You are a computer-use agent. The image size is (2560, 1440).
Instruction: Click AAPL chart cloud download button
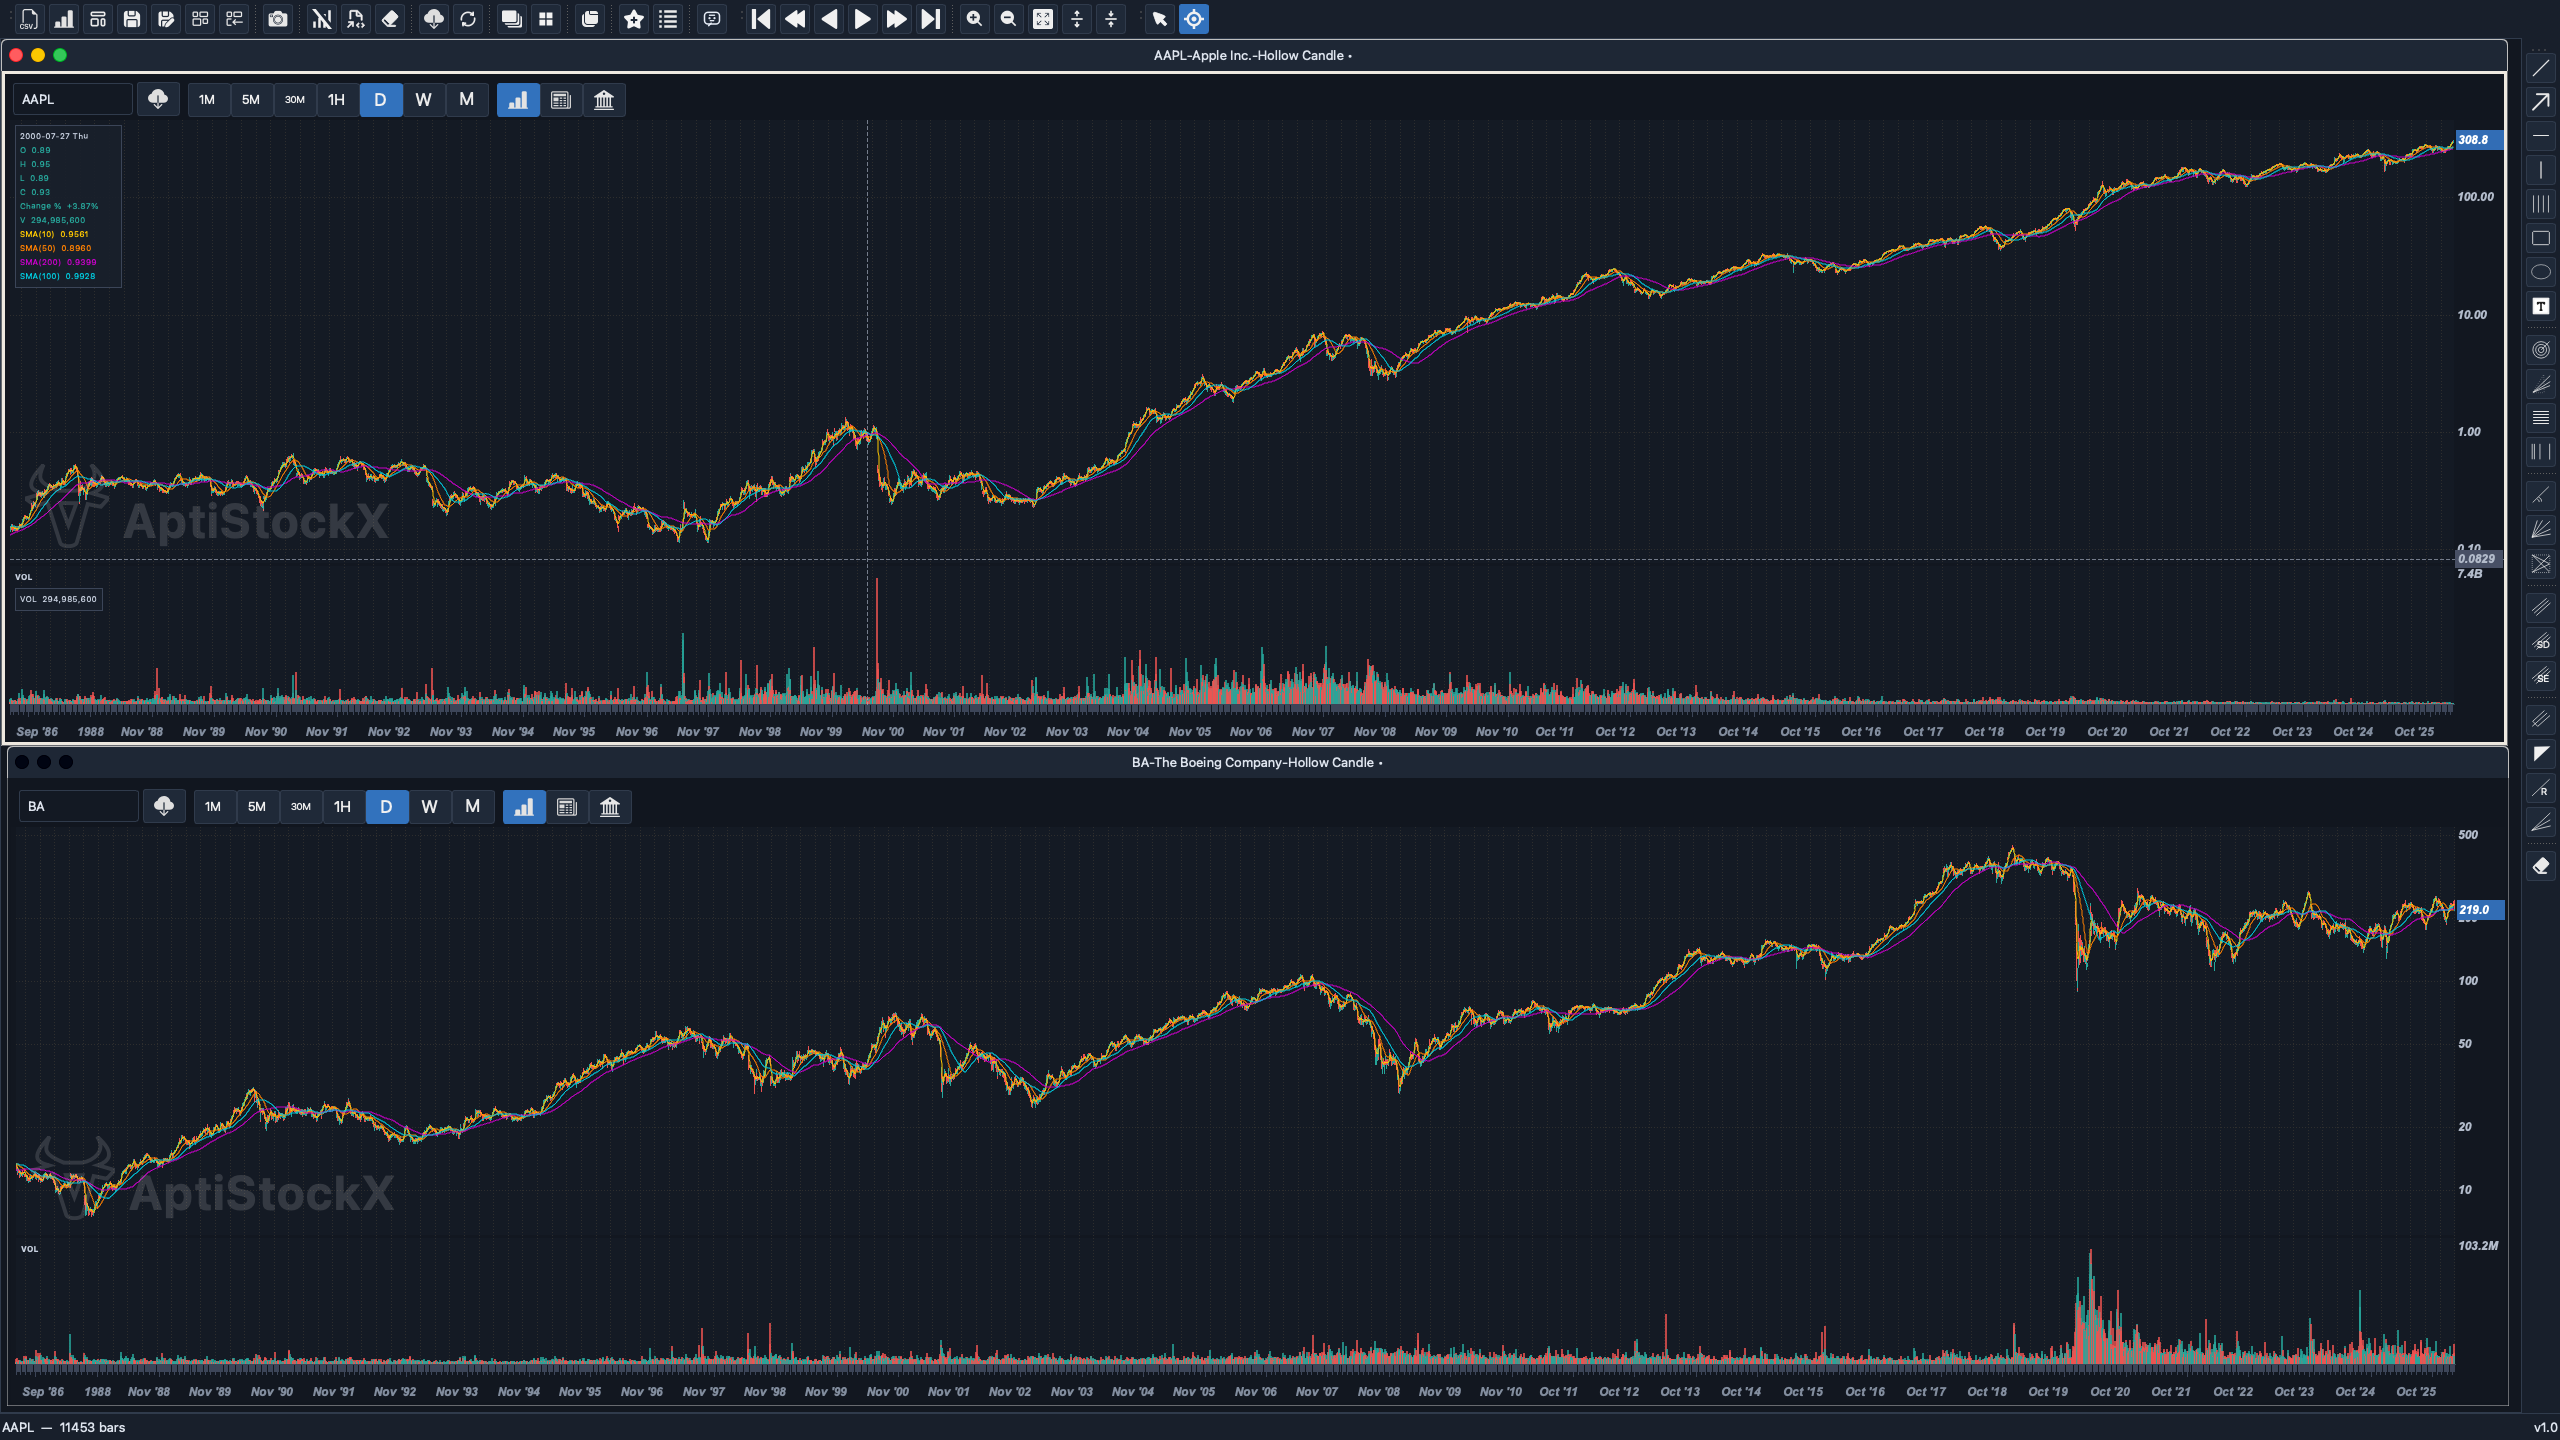(x=158, y=100)
